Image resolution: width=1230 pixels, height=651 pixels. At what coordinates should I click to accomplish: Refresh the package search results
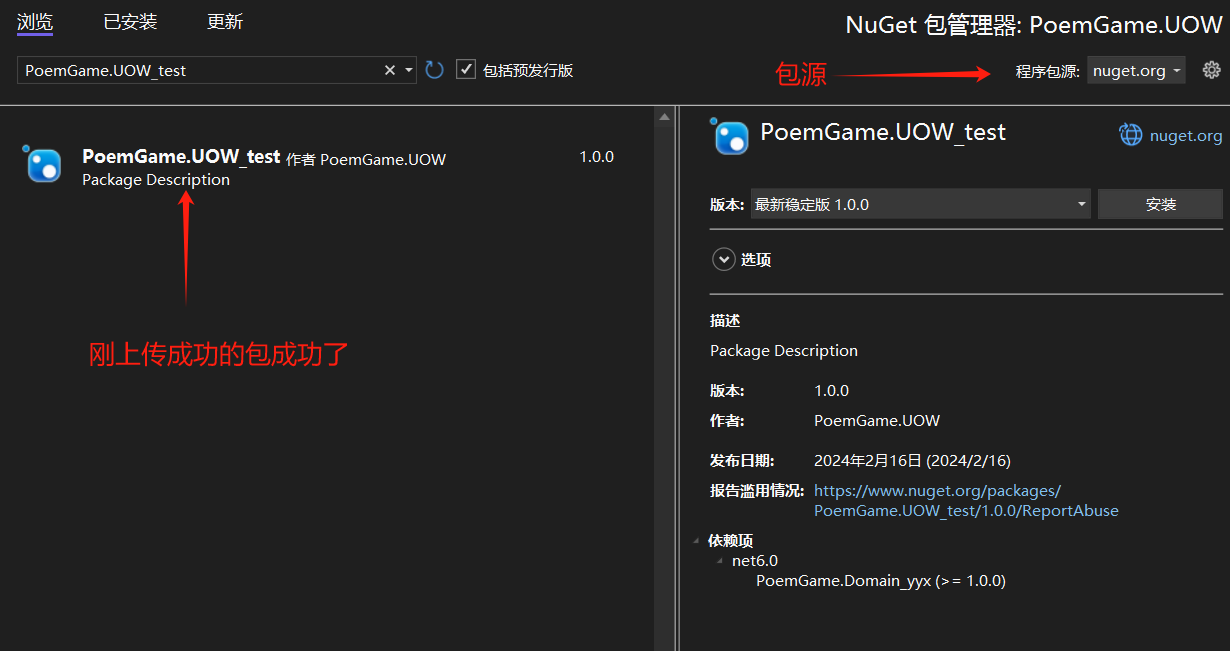(x=434, y=70)
